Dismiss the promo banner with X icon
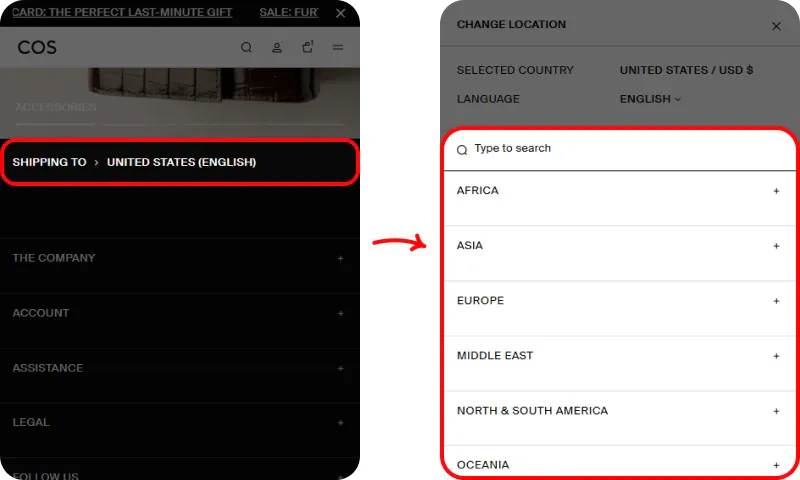Screen dimensions: 800x480 tap(341, 13)
